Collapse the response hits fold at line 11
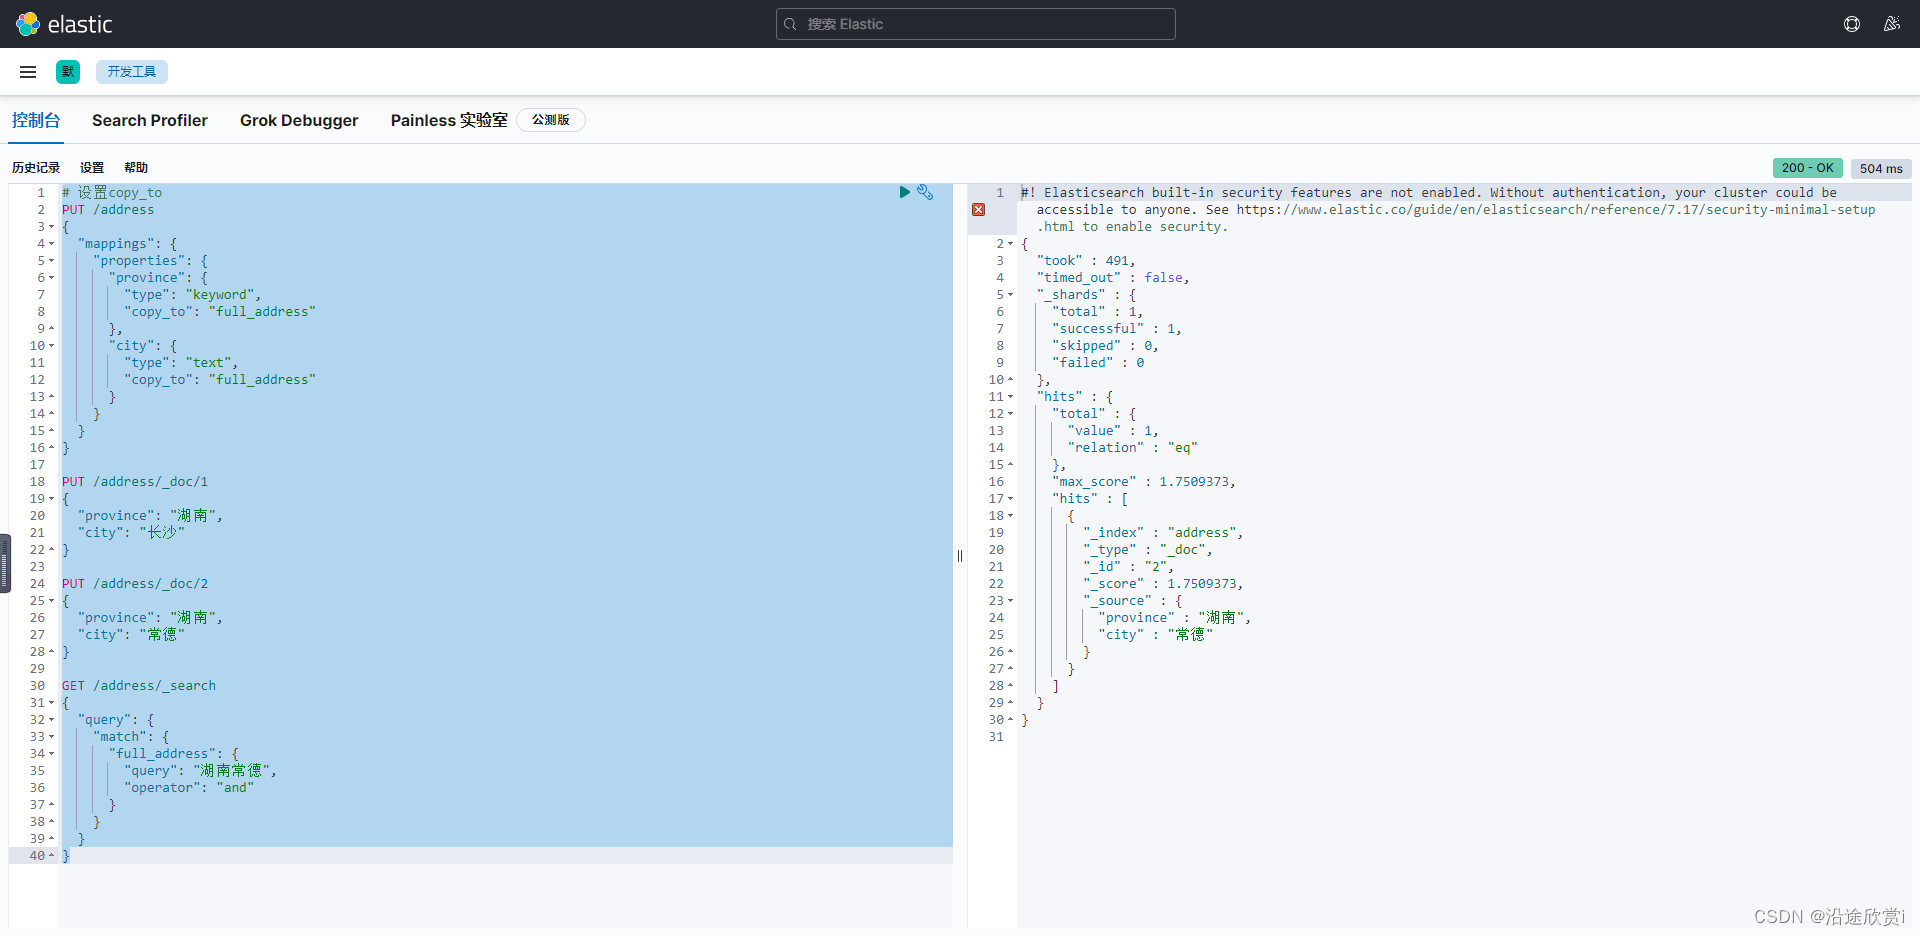1920x936 pixels. 1011,397
